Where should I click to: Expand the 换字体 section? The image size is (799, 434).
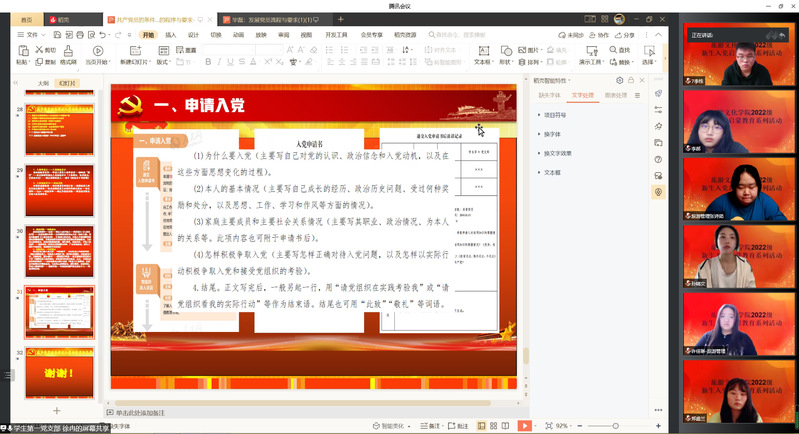pos(552,133)
